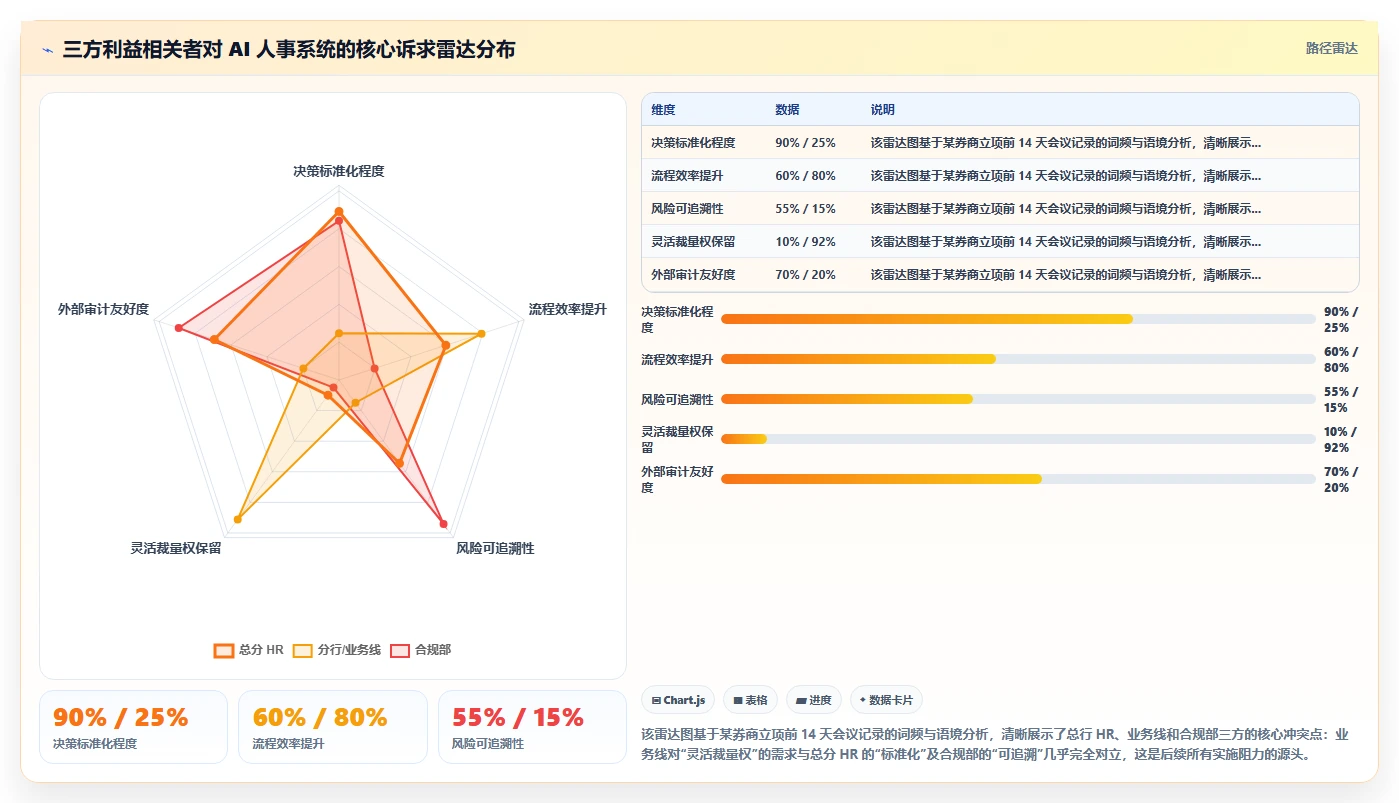Click the 60% / 80% value in table
Screen dimensions: 1399x803
[x=805, y=175]
